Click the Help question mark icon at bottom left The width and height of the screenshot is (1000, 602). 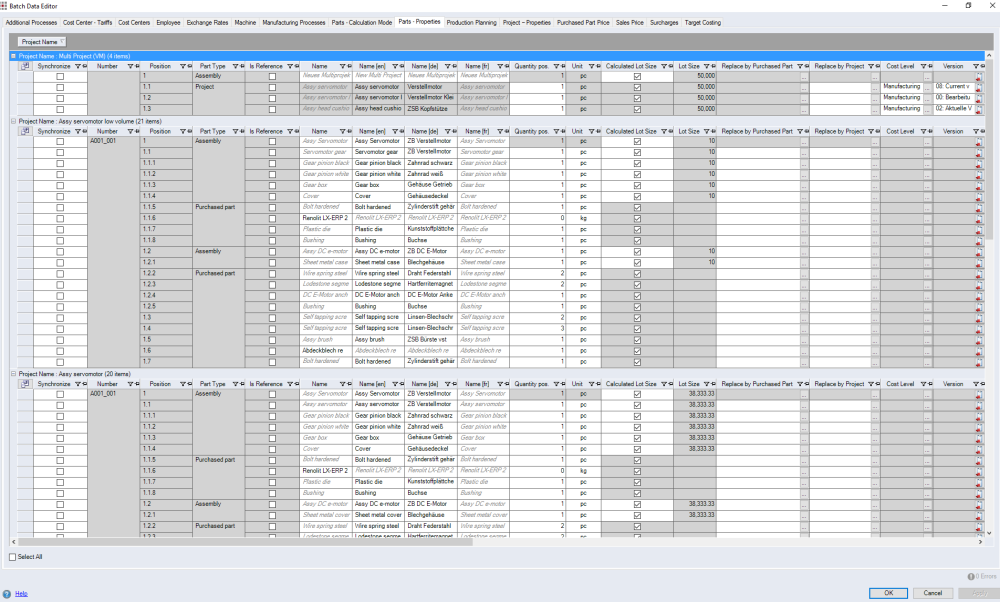tap(8, 594)
